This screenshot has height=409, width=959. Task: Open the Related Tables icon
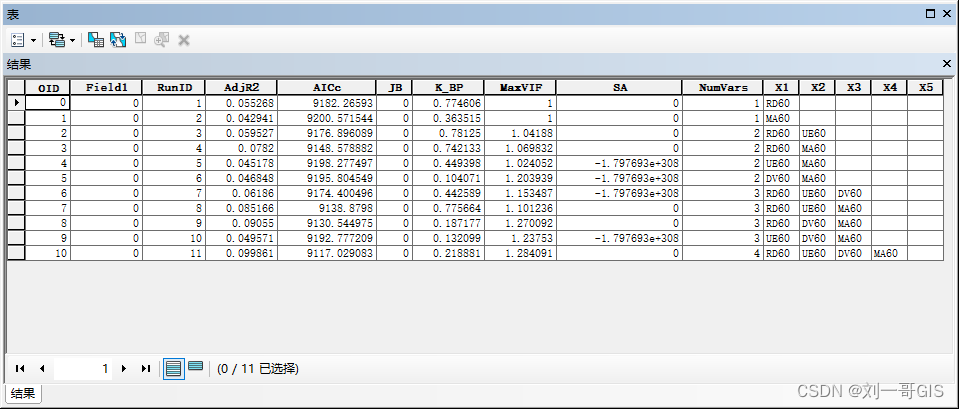tap(57, 40)
